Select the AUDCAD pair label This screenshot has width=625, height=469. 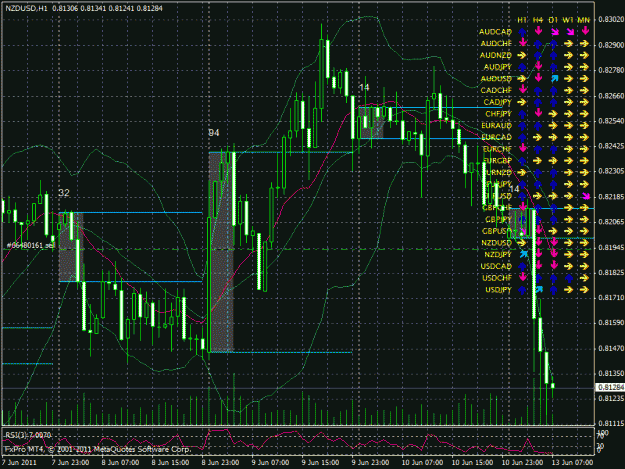tap(495, 31)
